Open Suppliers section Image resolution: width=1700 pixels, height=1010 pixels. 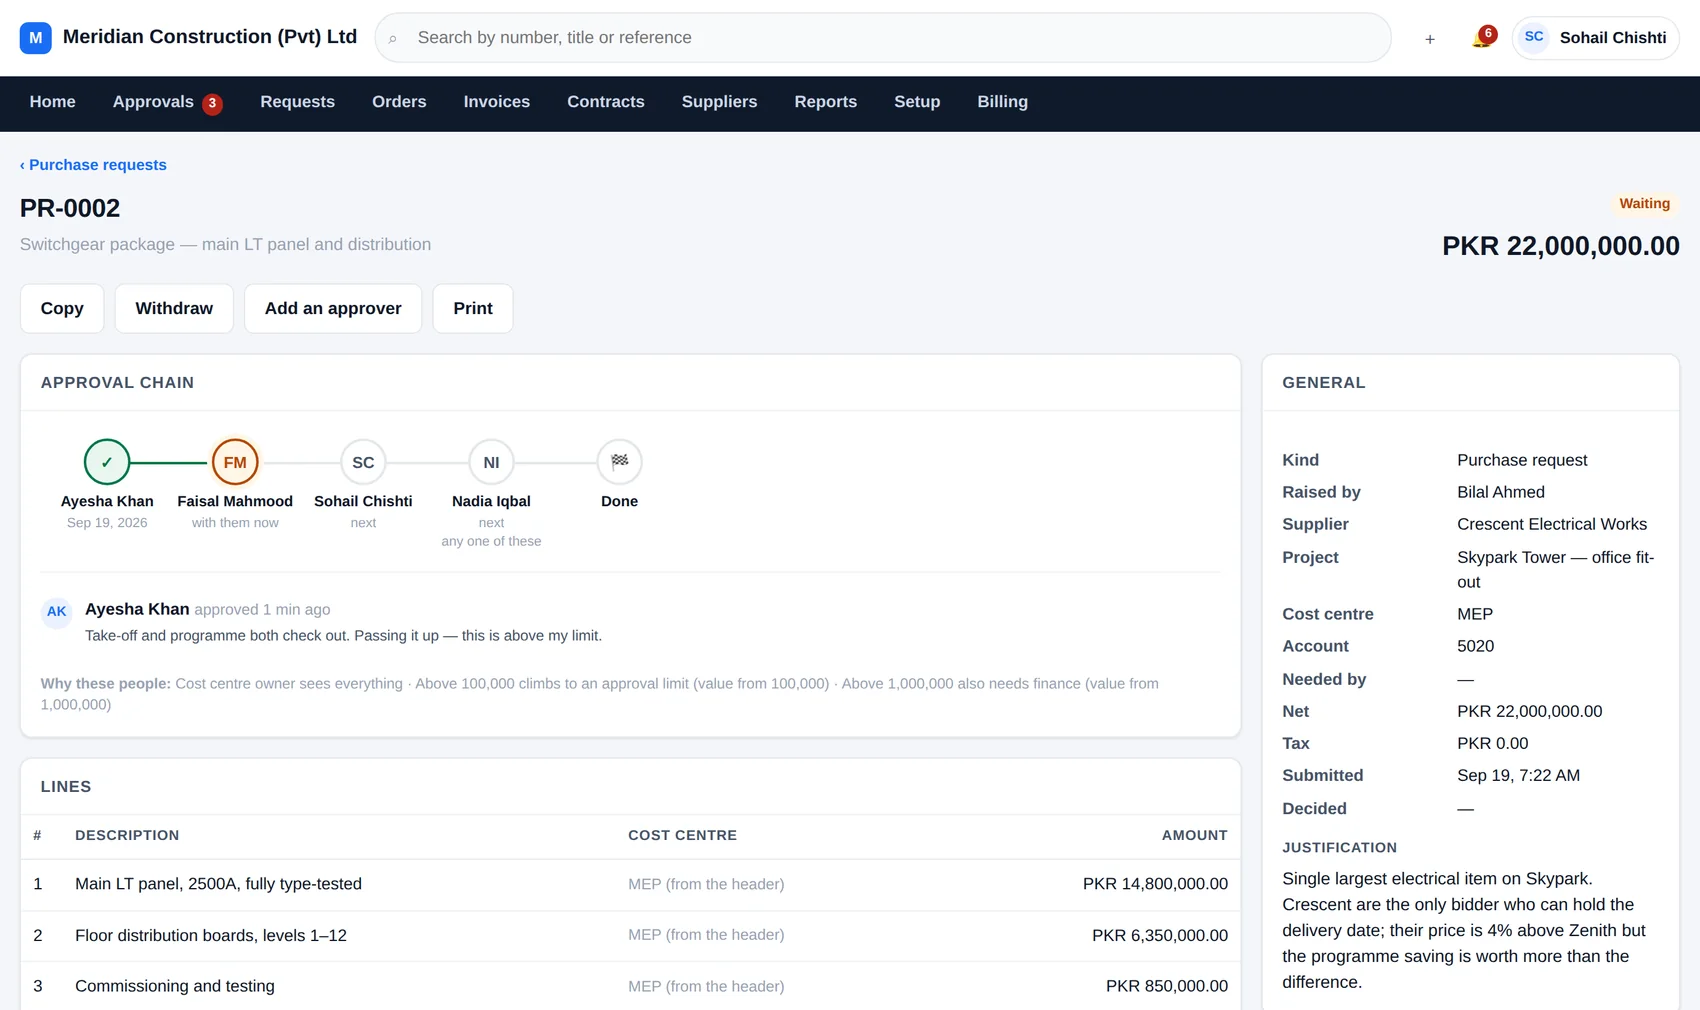[x=720, y=102]
